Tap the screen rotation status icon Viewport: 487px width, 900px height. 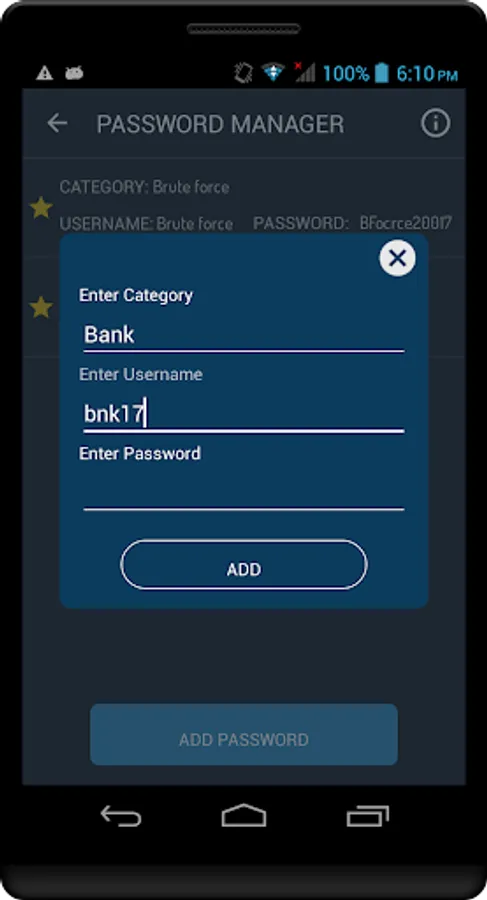coord(244,73)
